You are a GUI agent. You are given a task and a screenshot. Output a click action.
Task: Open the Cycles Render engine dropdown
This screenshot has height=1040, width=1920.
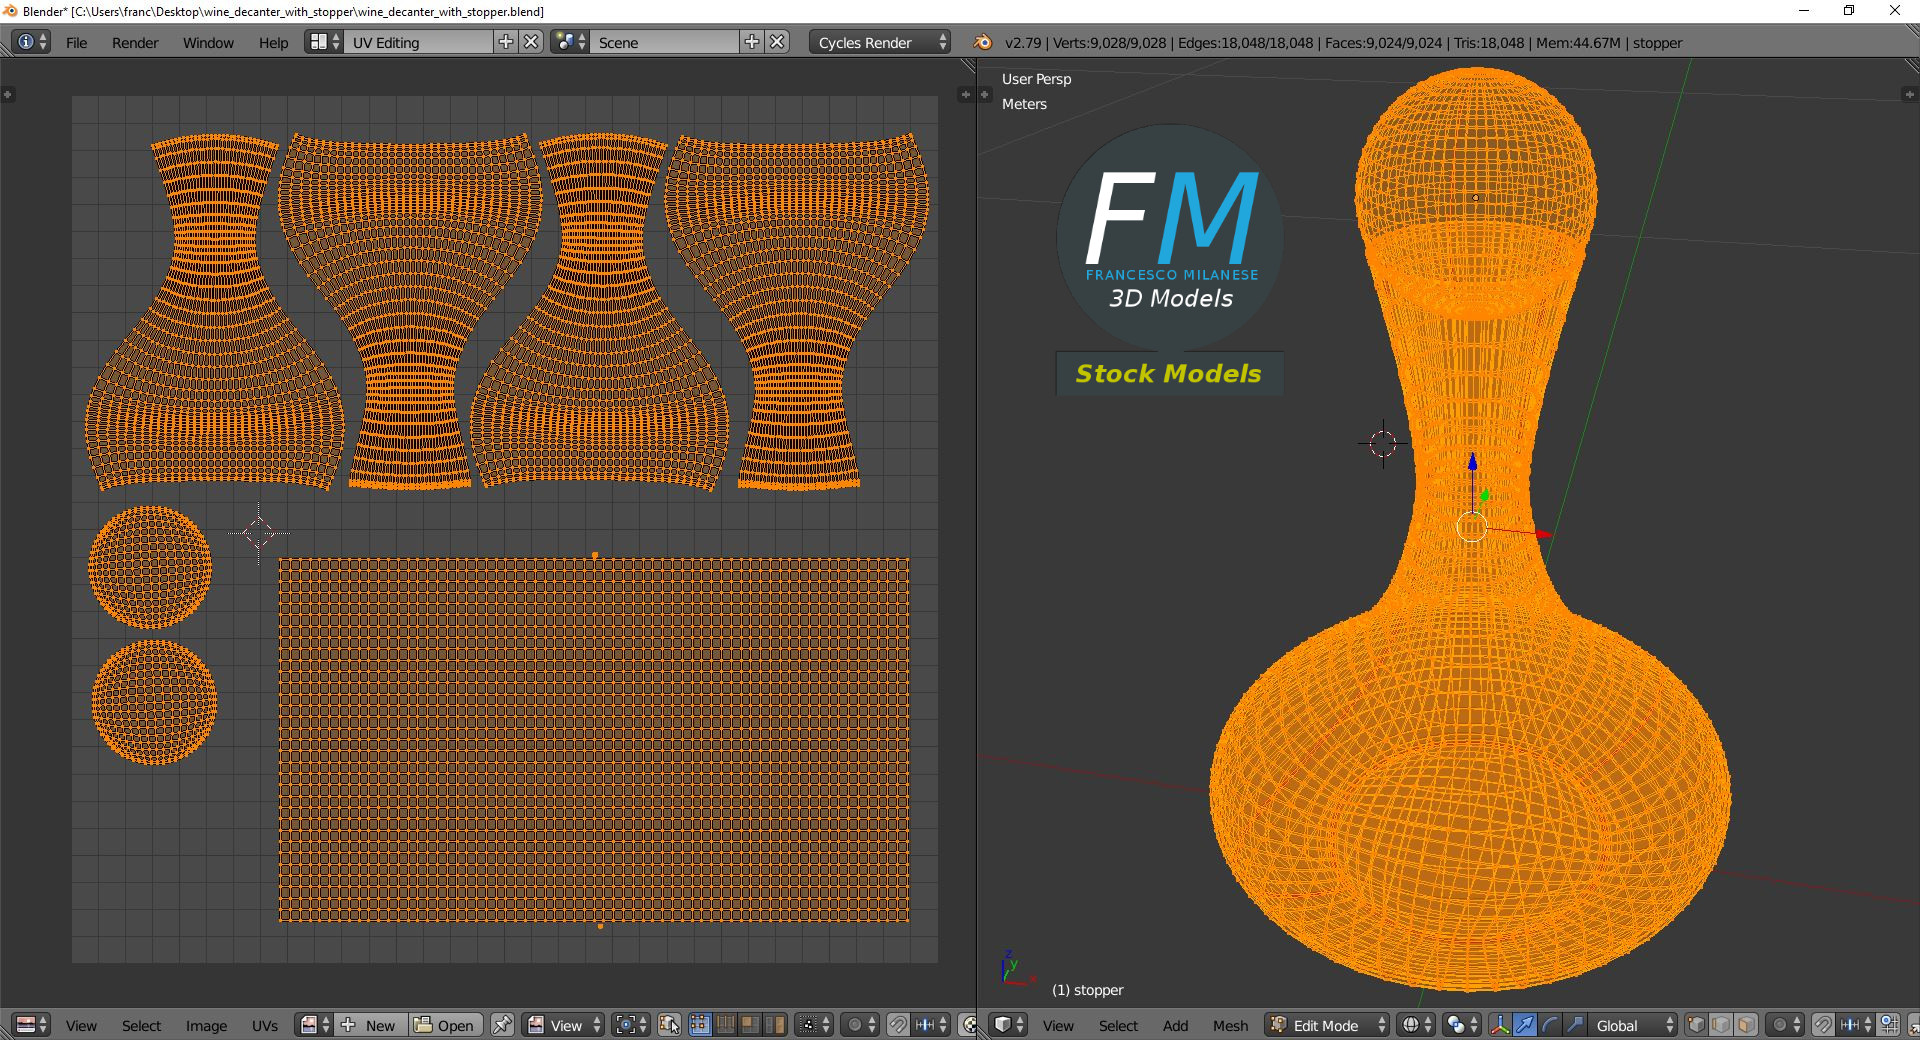pyautogui.click(x=880, y=42)
